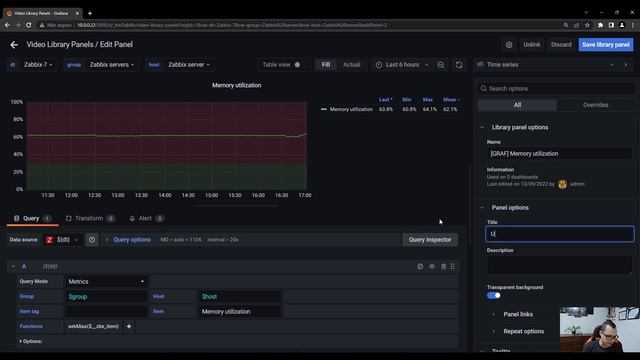Screen dimensions: 640x360
Task: Select Fill view mode
Action: coord(326,65)
